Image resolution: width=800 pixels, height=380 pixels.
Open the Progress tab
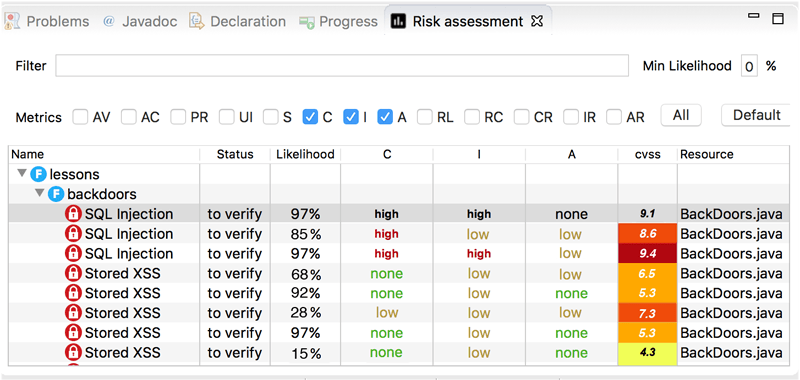click(x=339, y=21)
